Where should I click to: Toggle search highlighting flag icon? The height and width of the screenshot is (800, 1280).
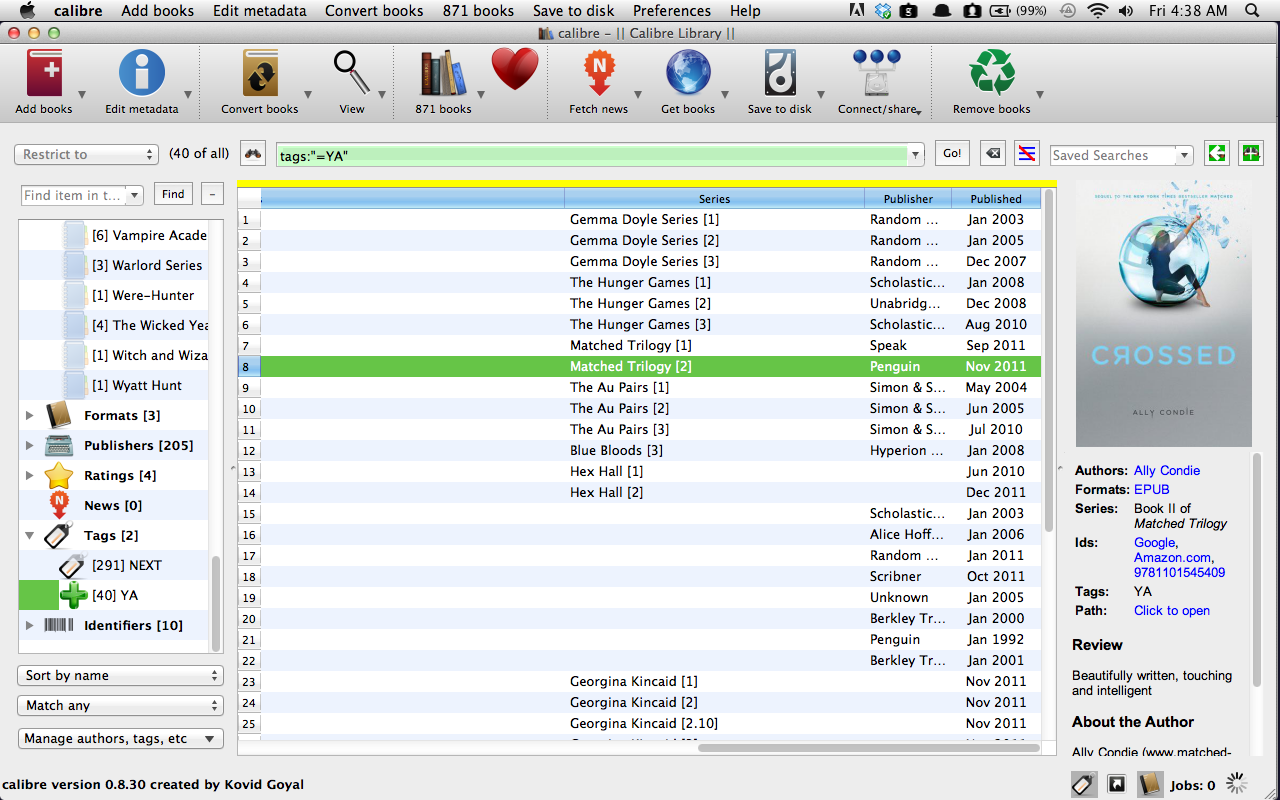[1025, 154]
